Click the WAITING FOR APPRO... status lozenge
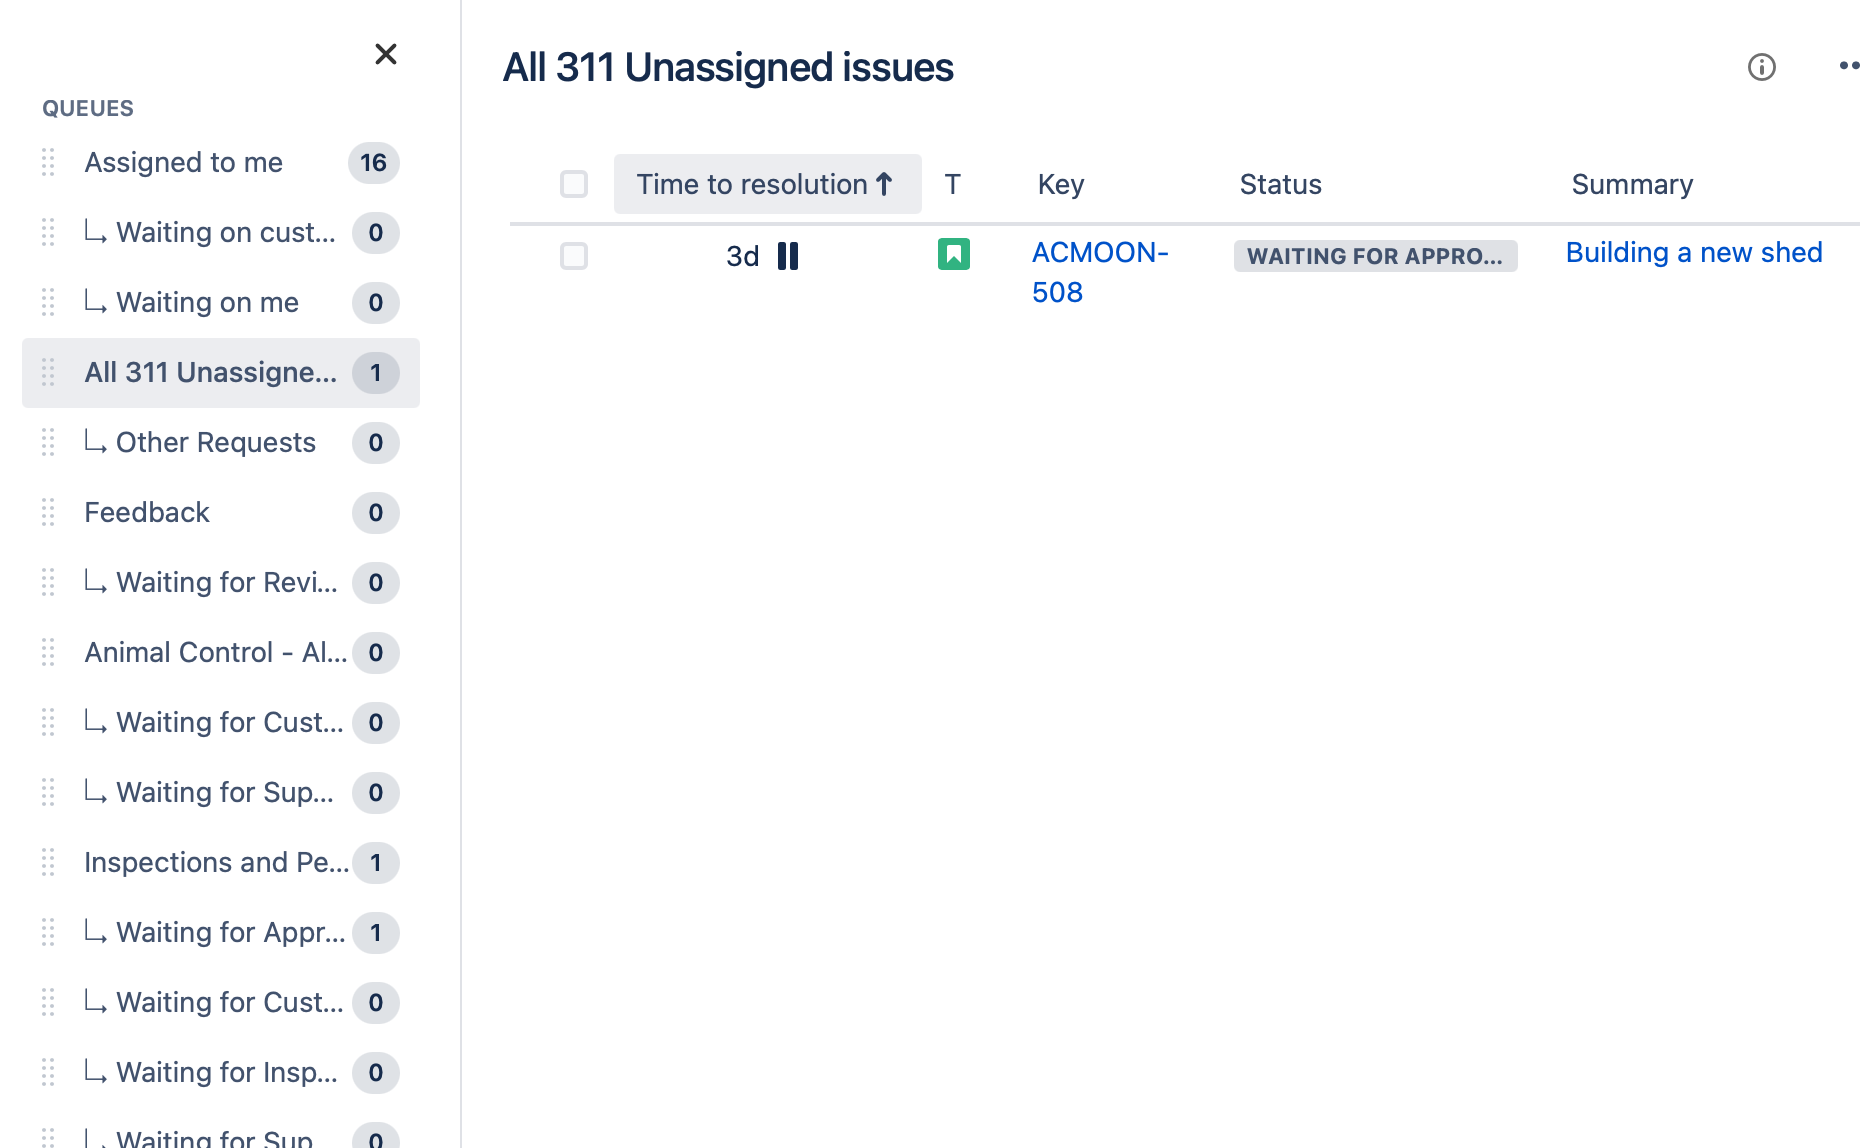Viewport: 1860px width, 1148px height. 1375,256
